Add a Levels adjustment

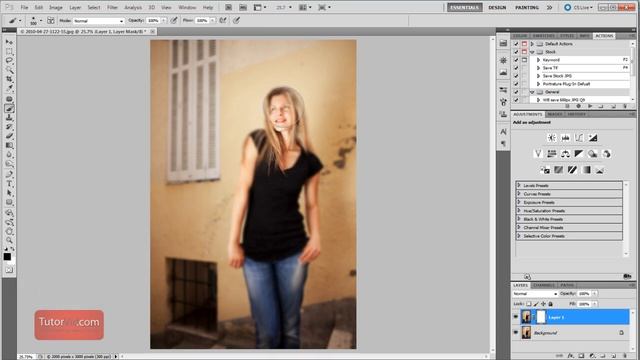coord(565,138)
